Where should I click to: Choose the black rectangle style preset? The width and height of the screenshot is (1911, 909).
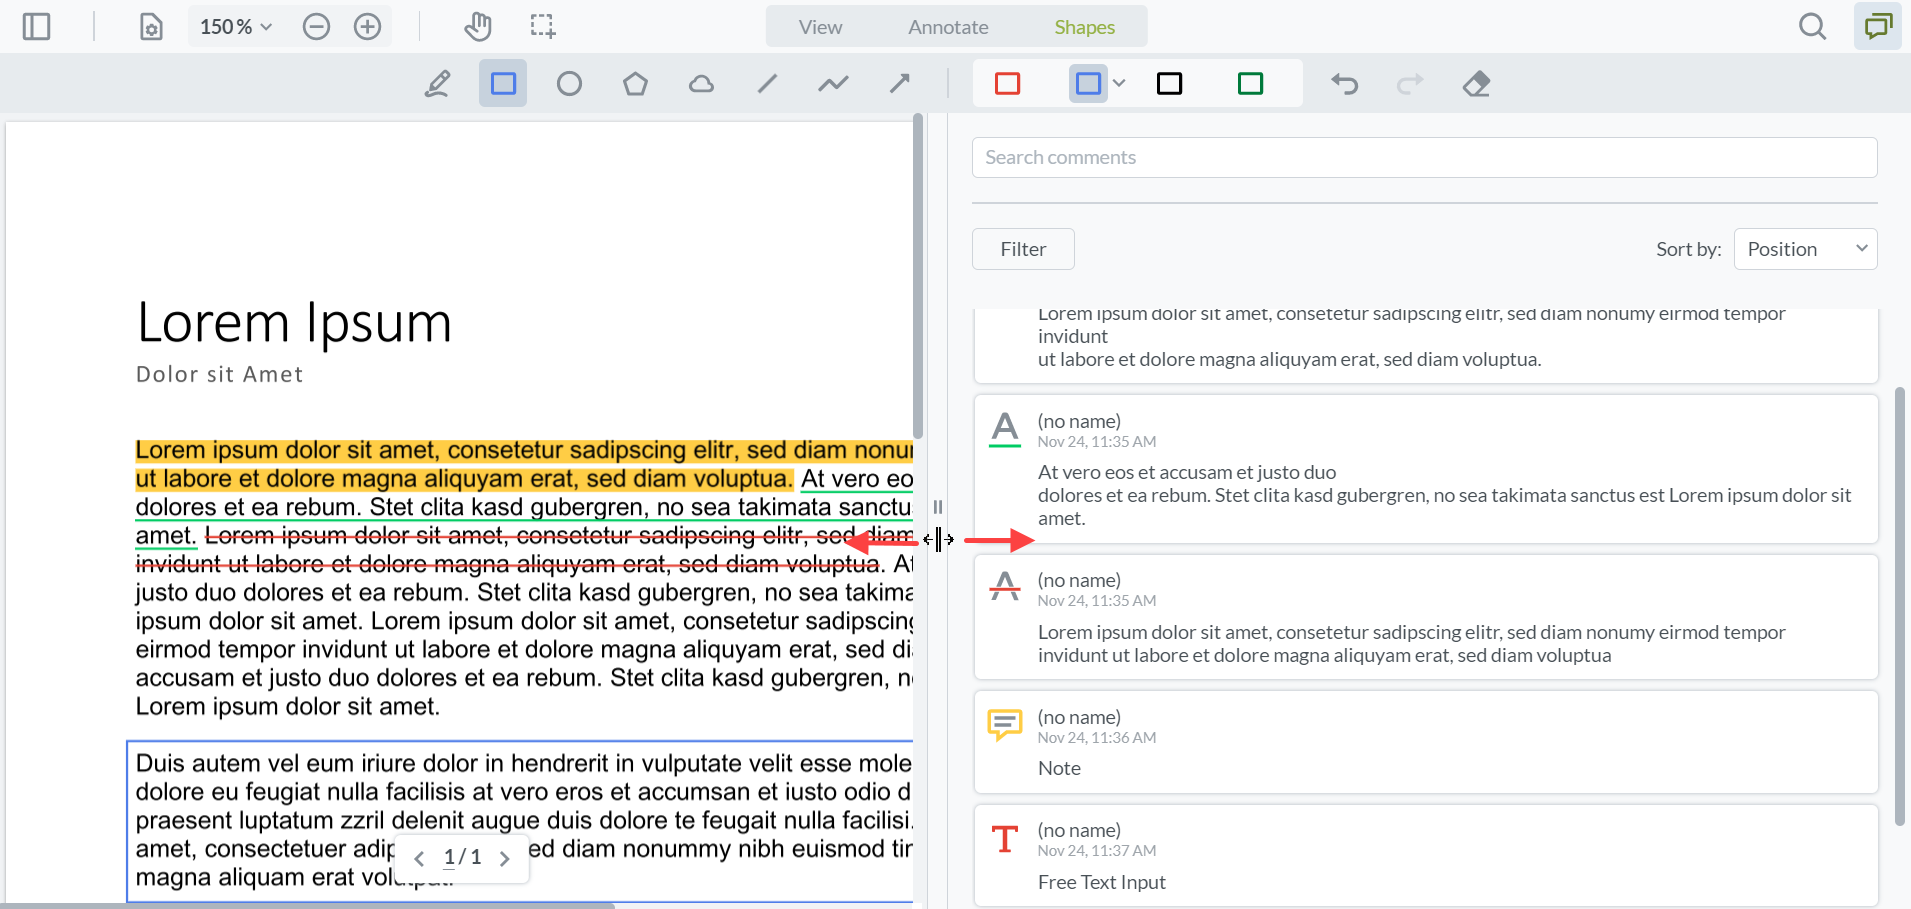coord(1169,84)
